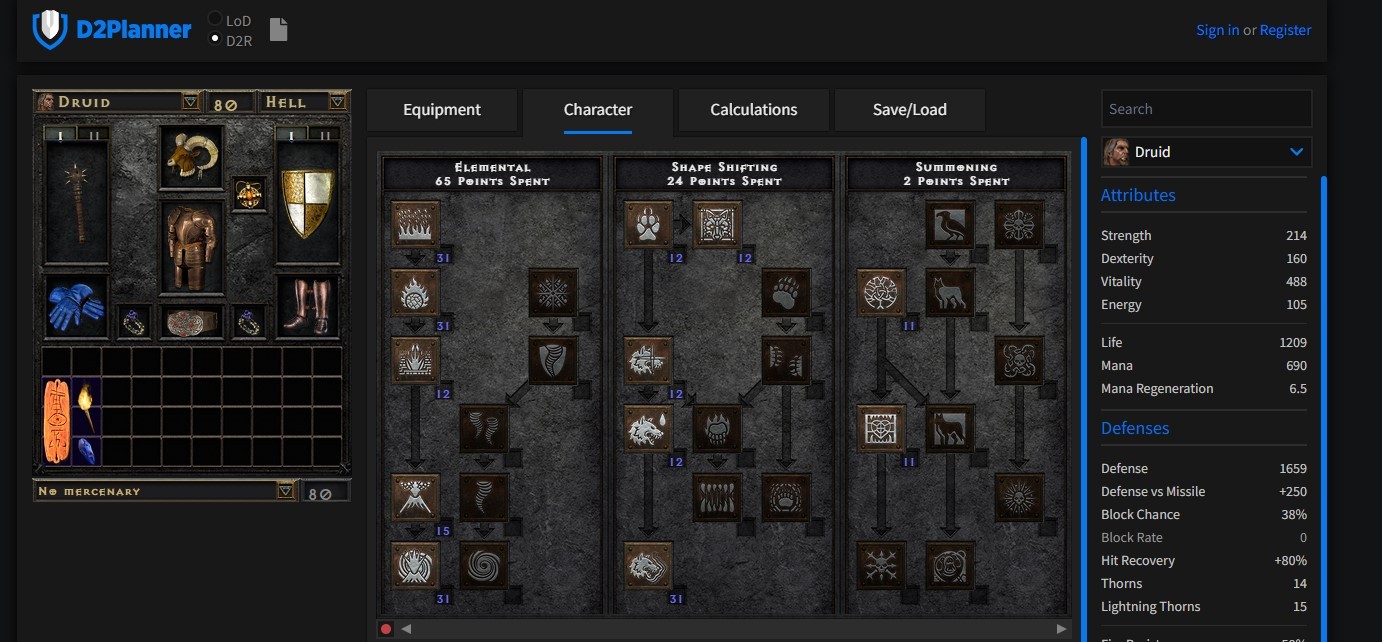Click the blue gloves equipment slot
The height and width of the screenshot is (642, 1382).
(x=76, y=308)
